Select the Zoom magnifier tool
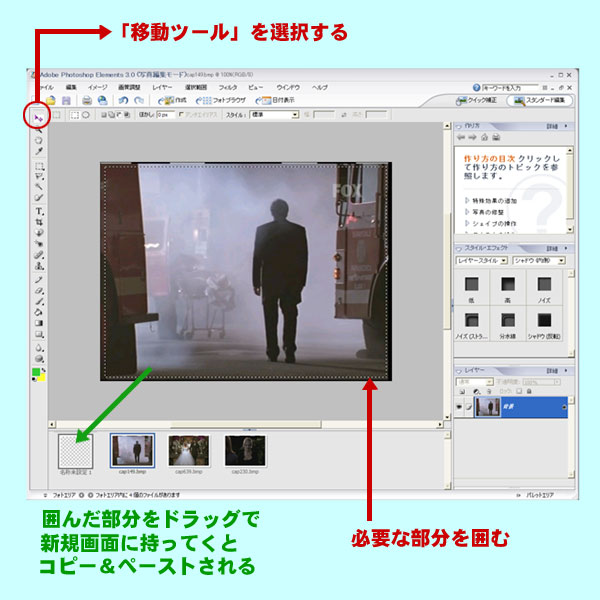This screenshot has width=600, height=600. pos(39,130)
